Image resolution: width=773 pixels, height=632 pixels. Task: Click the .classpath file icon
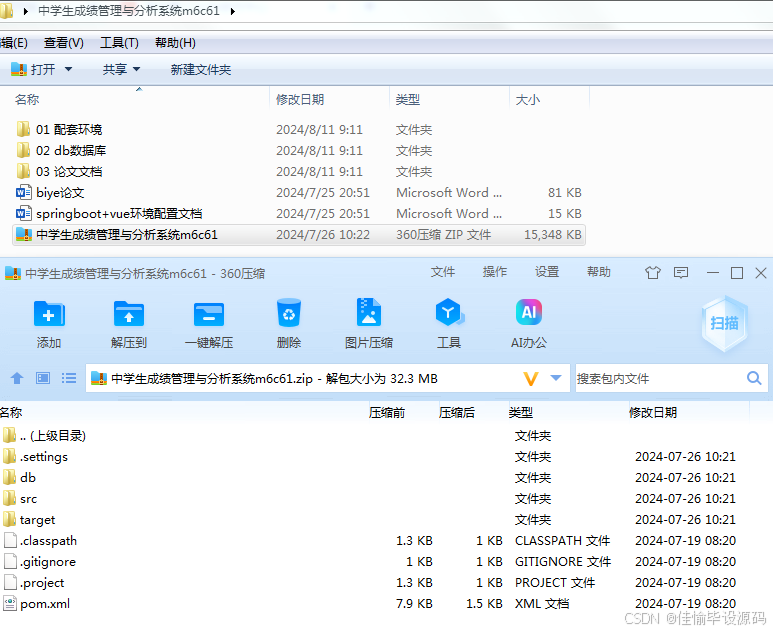coord(9,540)
